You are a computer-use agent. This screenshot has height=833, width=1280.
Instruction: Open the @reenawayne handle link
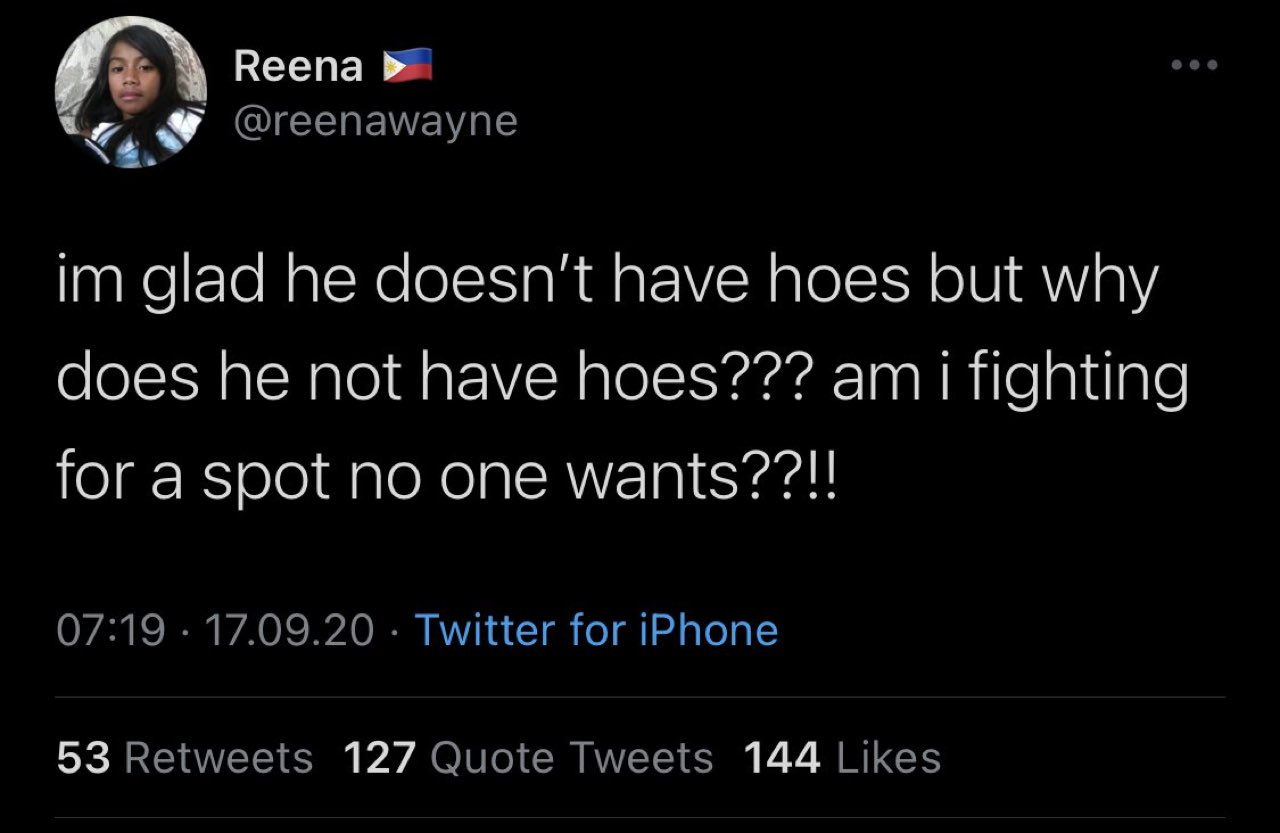pos(375,122)
